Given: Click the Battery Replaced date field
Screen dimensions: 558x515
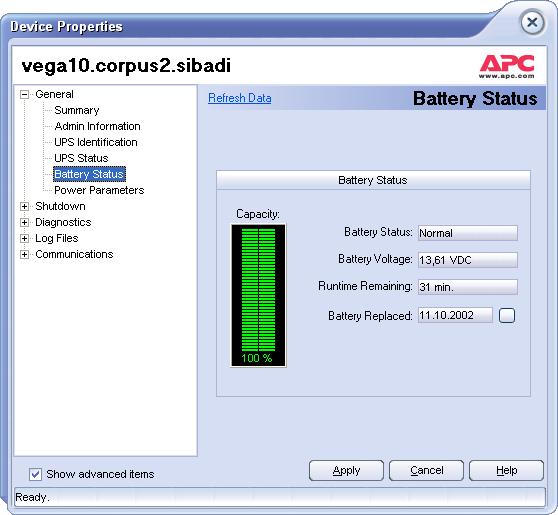Looking at the screenshot, I should pos(455,315).
